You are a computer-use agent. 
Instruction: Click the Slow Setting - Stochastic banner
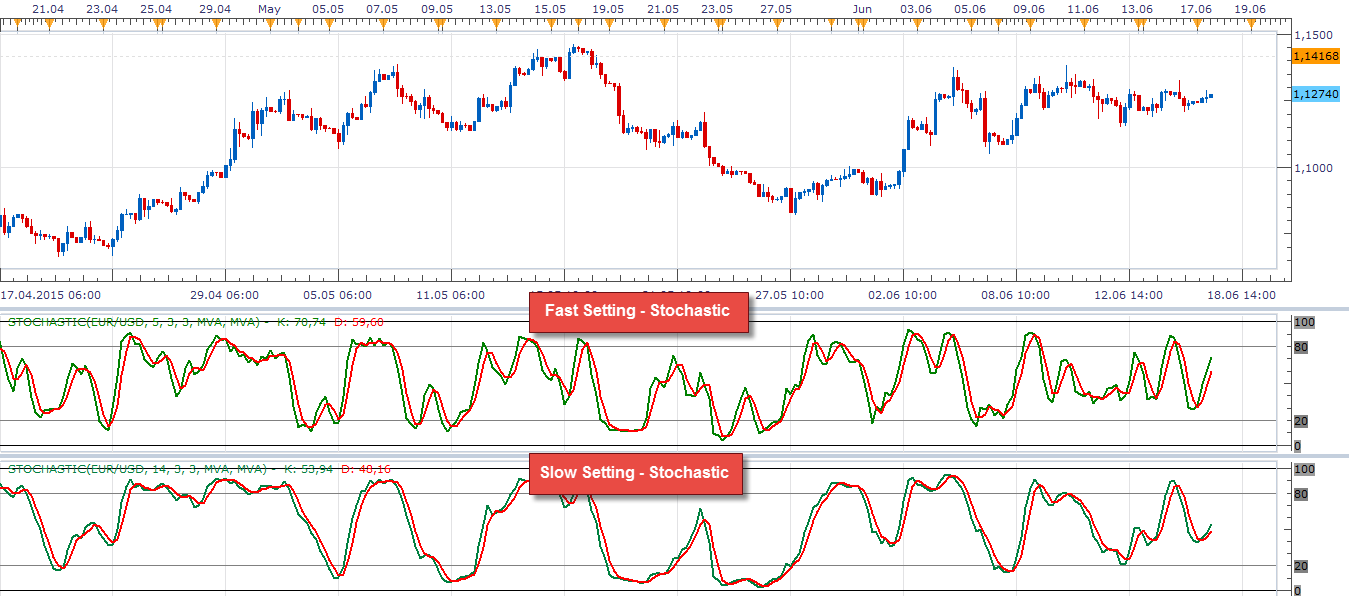[638, 473]
